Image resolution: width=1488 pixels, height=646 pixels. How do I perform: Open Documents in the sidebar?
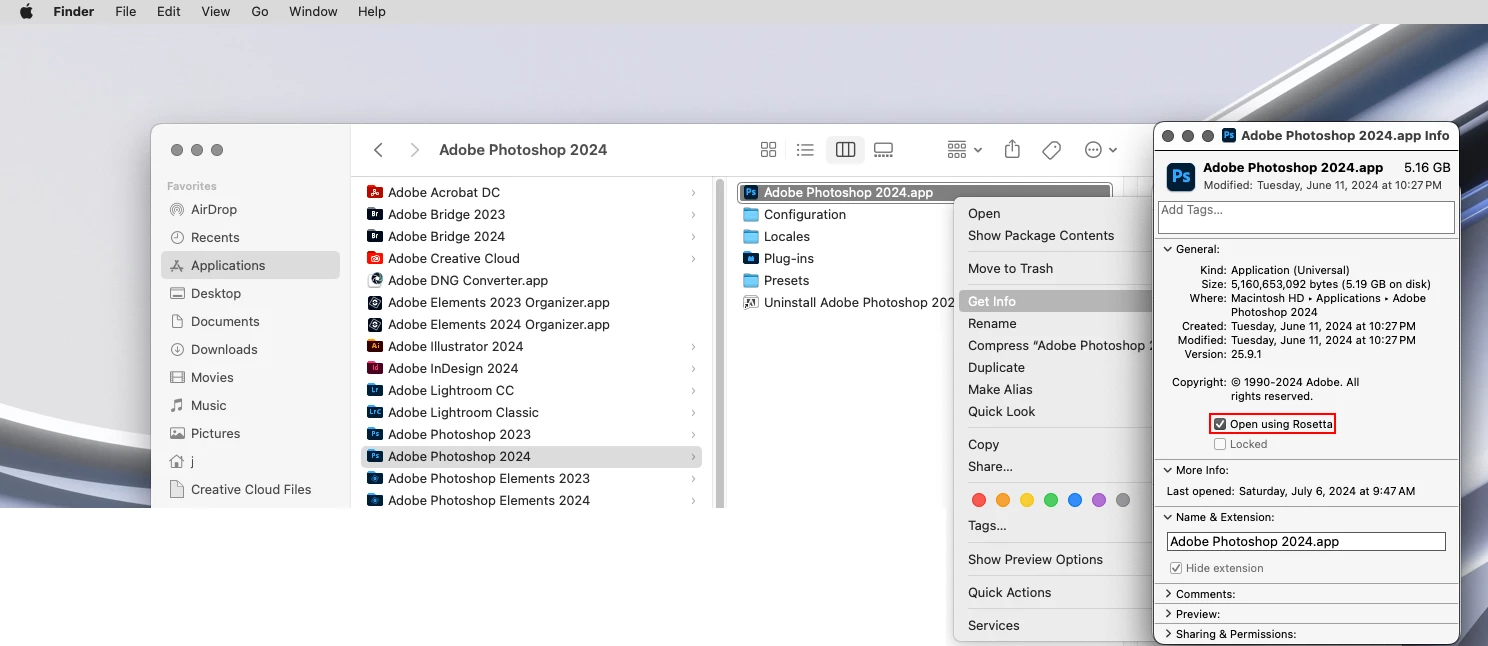[250, 321]
